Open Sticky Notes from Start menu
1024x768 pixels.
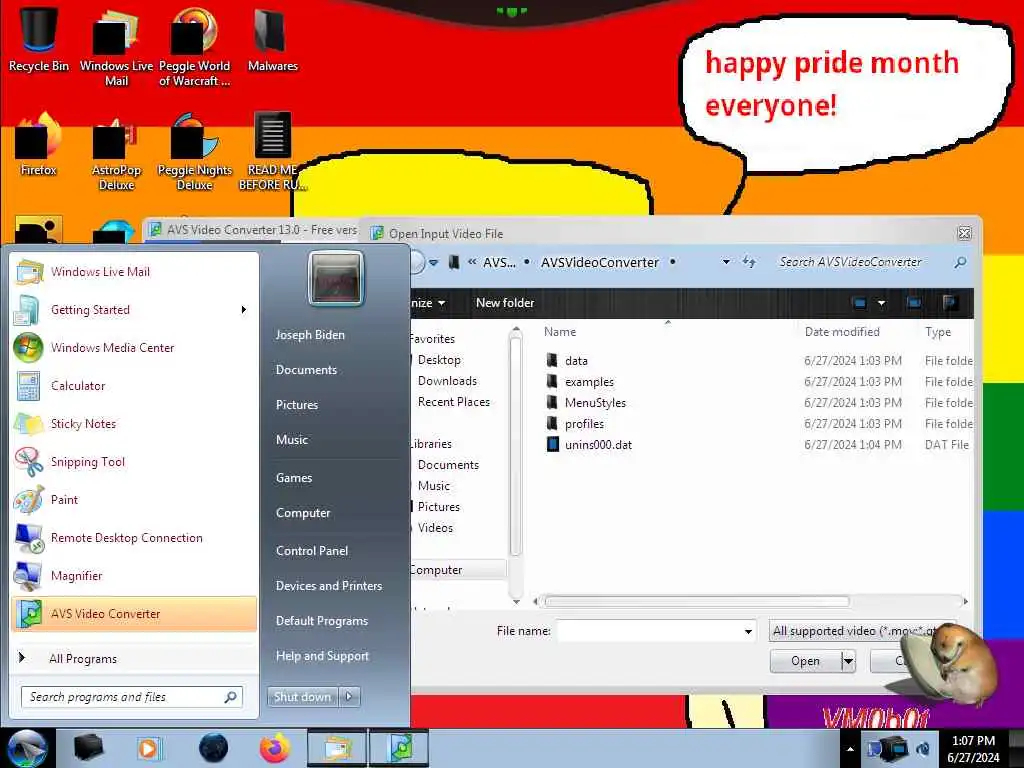click(135, 423)
